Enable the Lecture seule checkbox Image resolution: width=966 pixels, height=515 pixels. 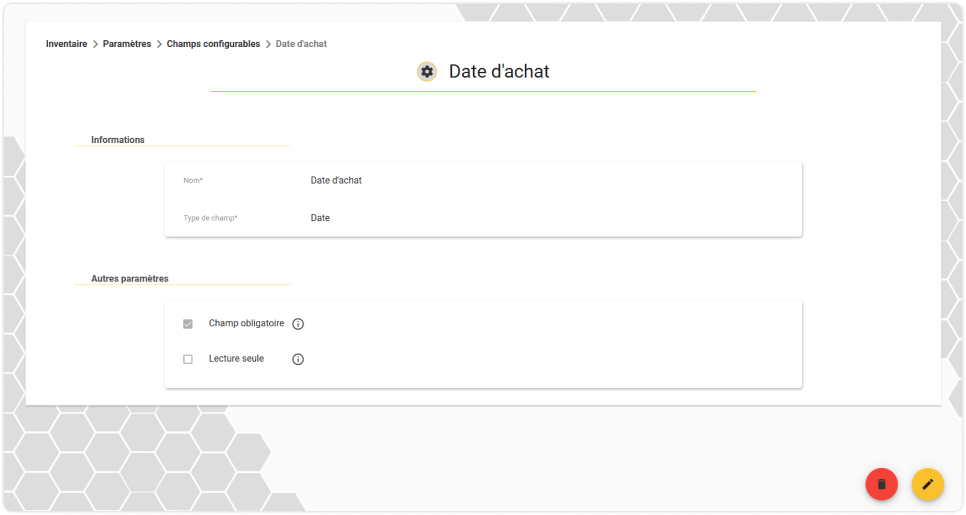coord(188,359)
